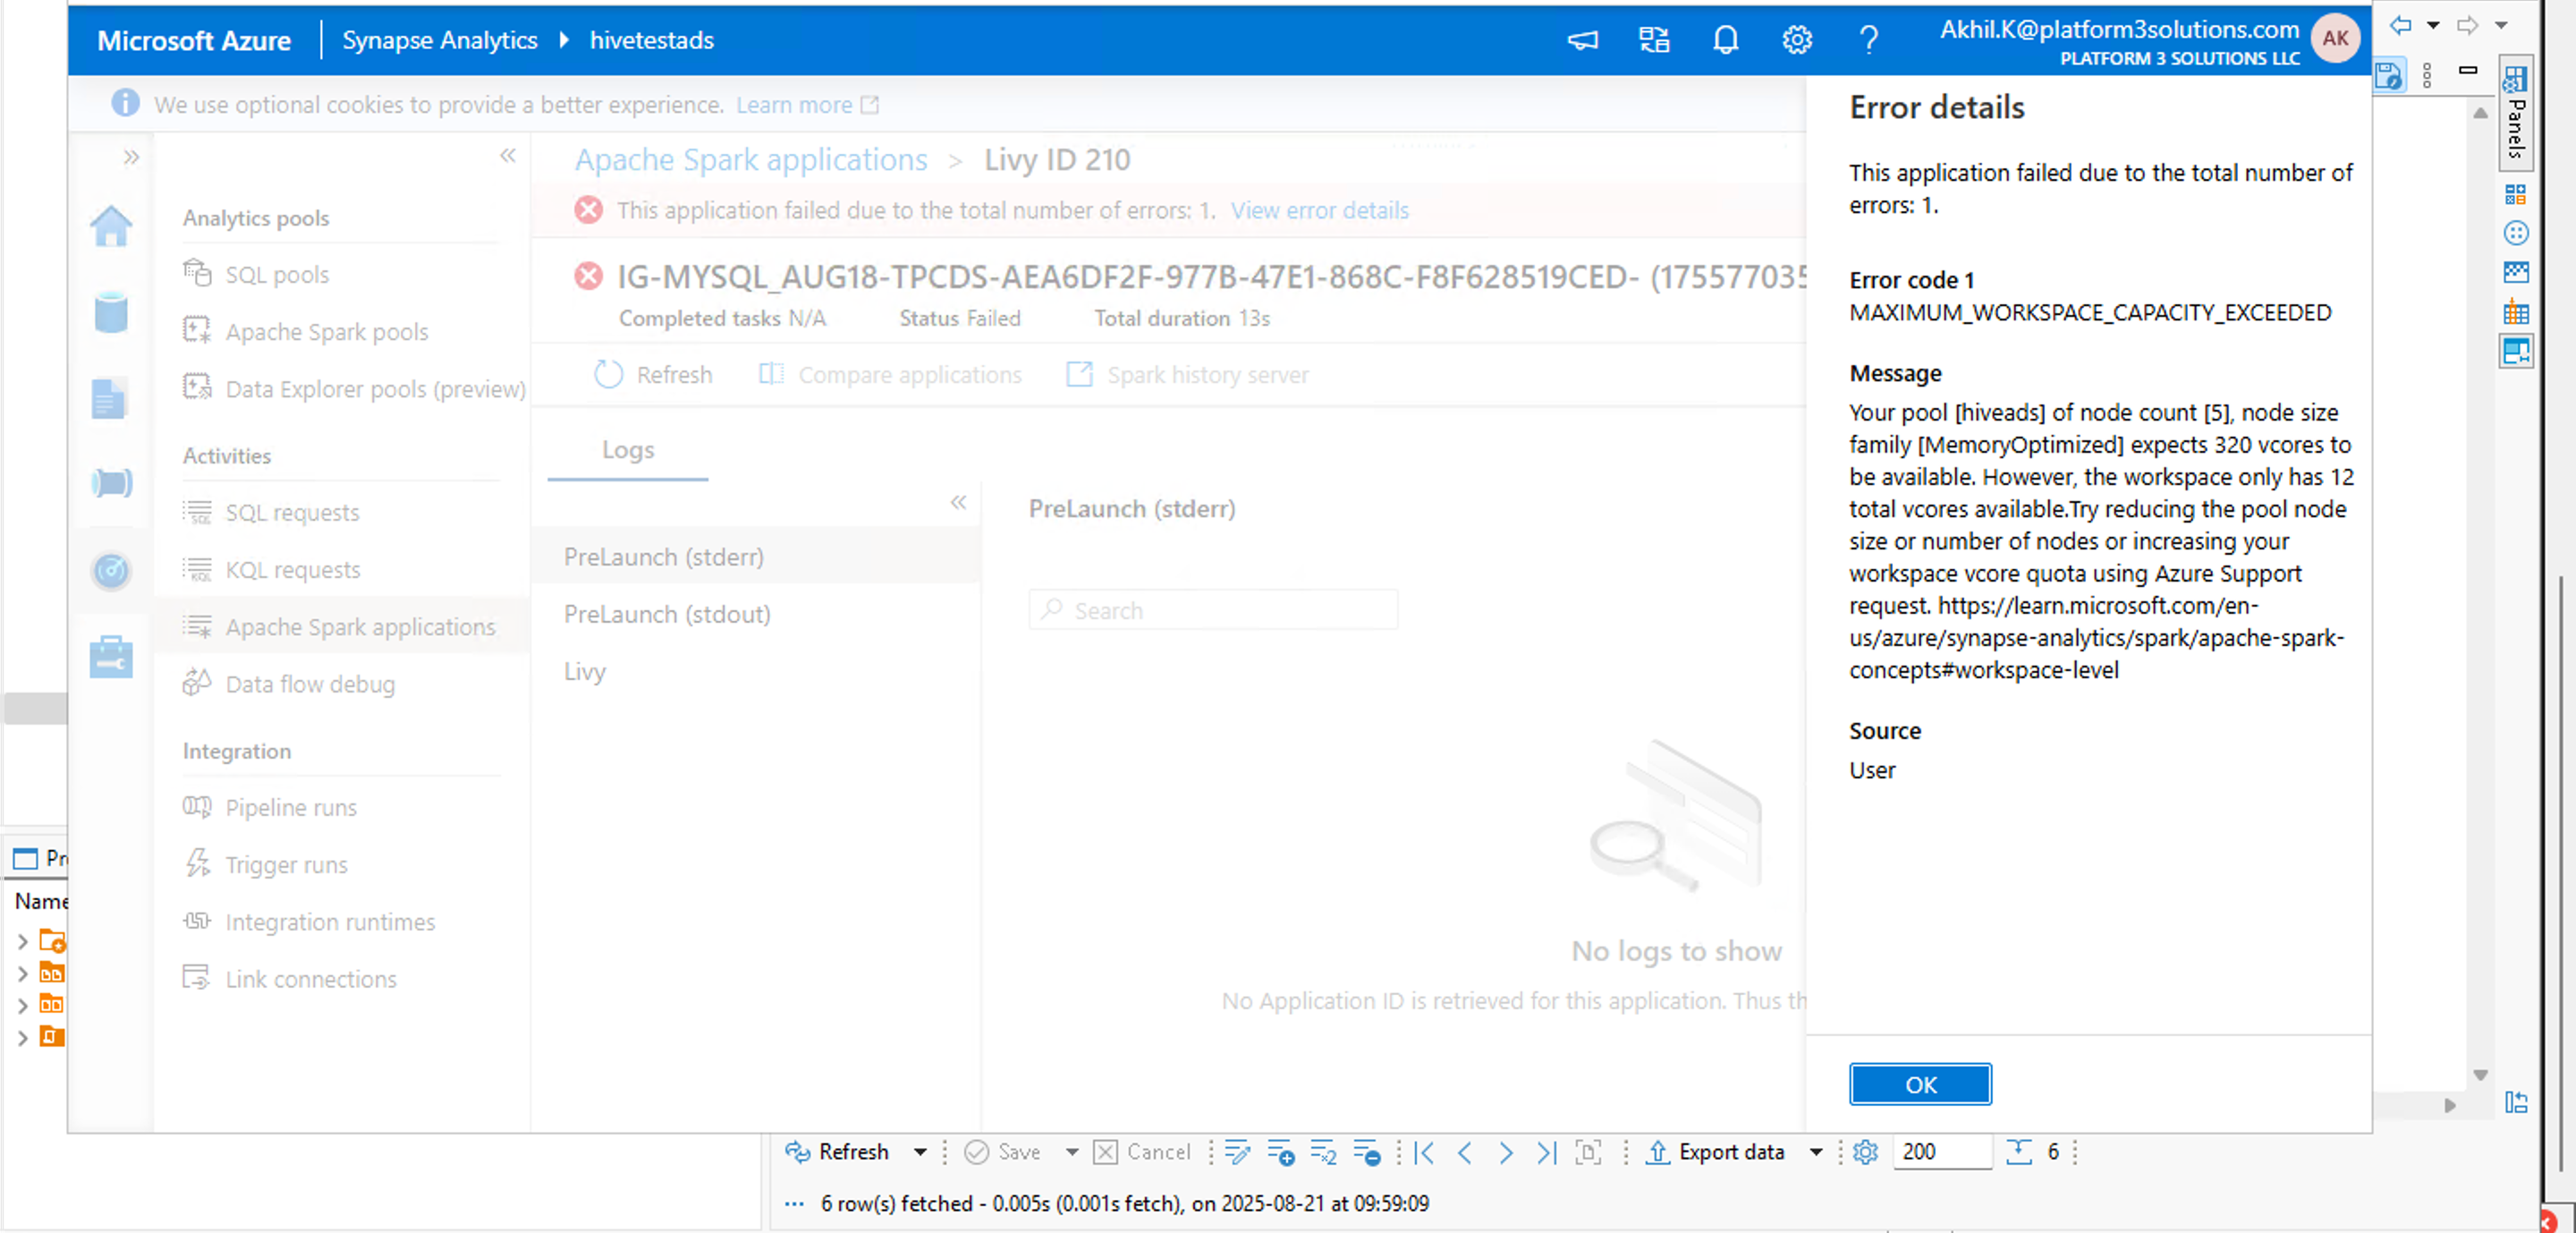2576x1233 pixels.
Task: Click the hivetestads workspace name
Action: pyautogui.click(x=651, y=40)
